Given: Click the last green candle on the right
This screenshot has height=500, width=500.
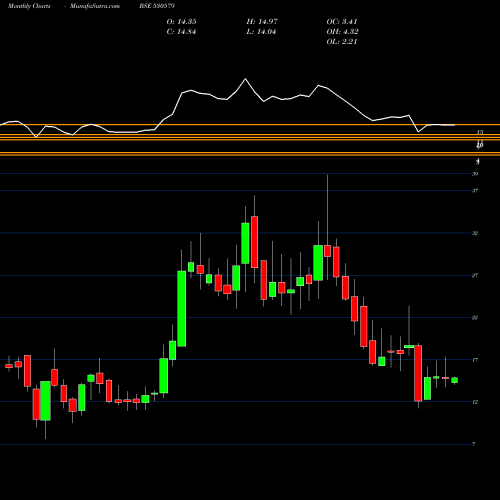Looking at the screenshot, I should [x=455, y=380].
